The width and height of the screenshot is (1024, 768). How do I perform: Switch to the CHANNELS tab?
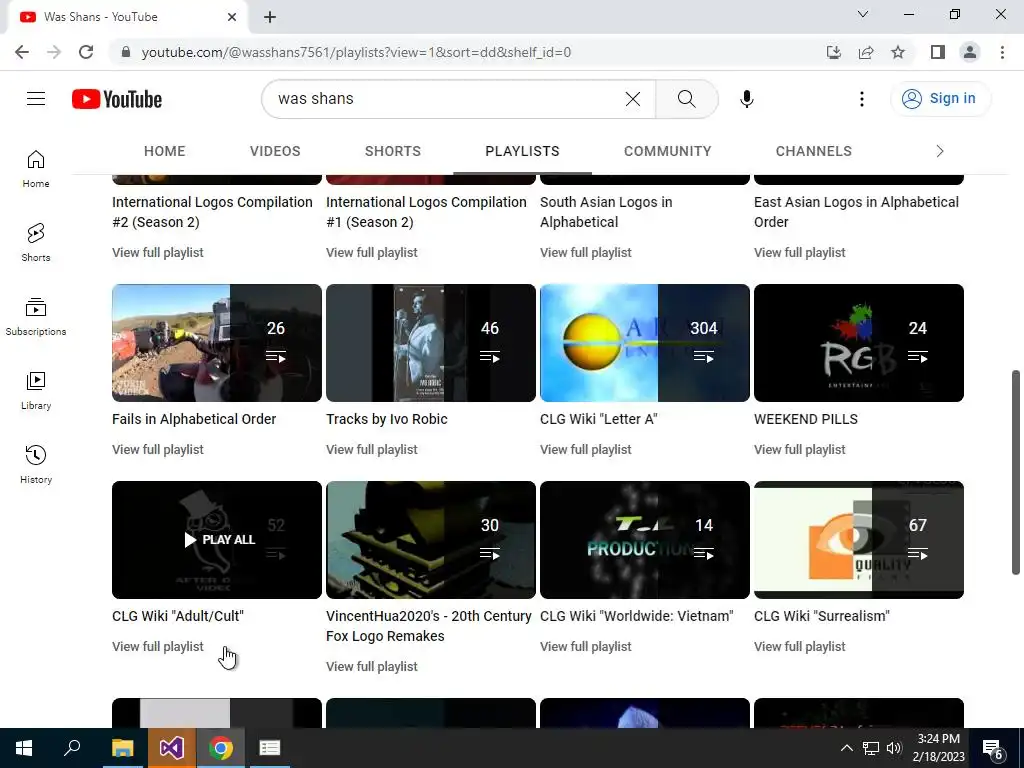tap(814, 151)
